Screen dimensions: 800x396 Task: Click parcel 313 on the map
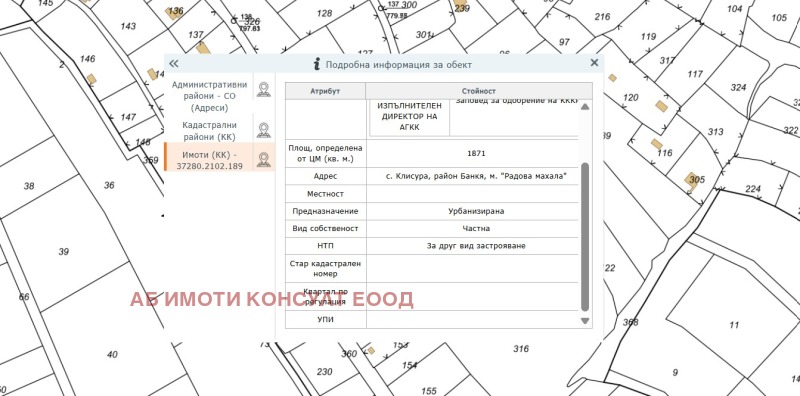(x=715, y=132)
